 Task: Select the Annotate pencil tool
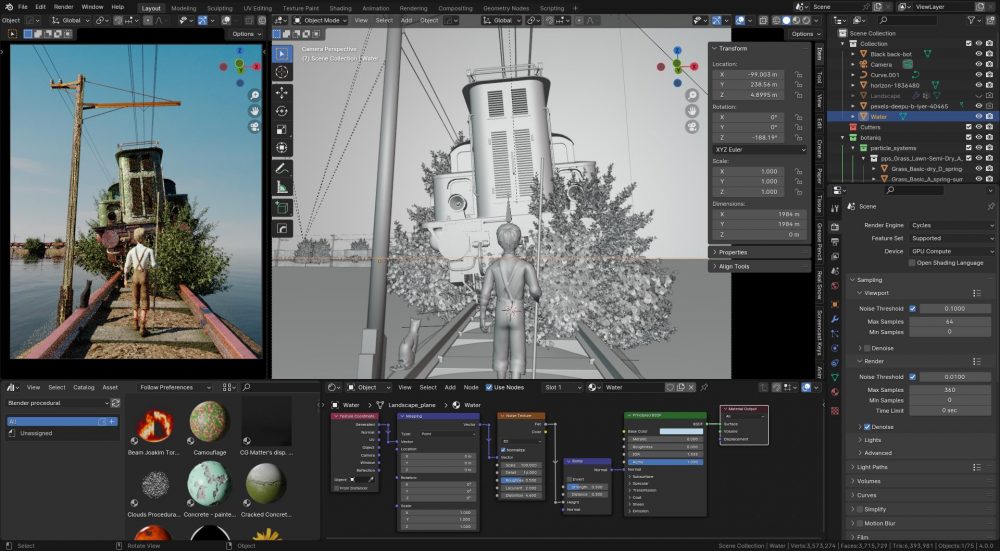pyautogui.click(x=282, y=169)
